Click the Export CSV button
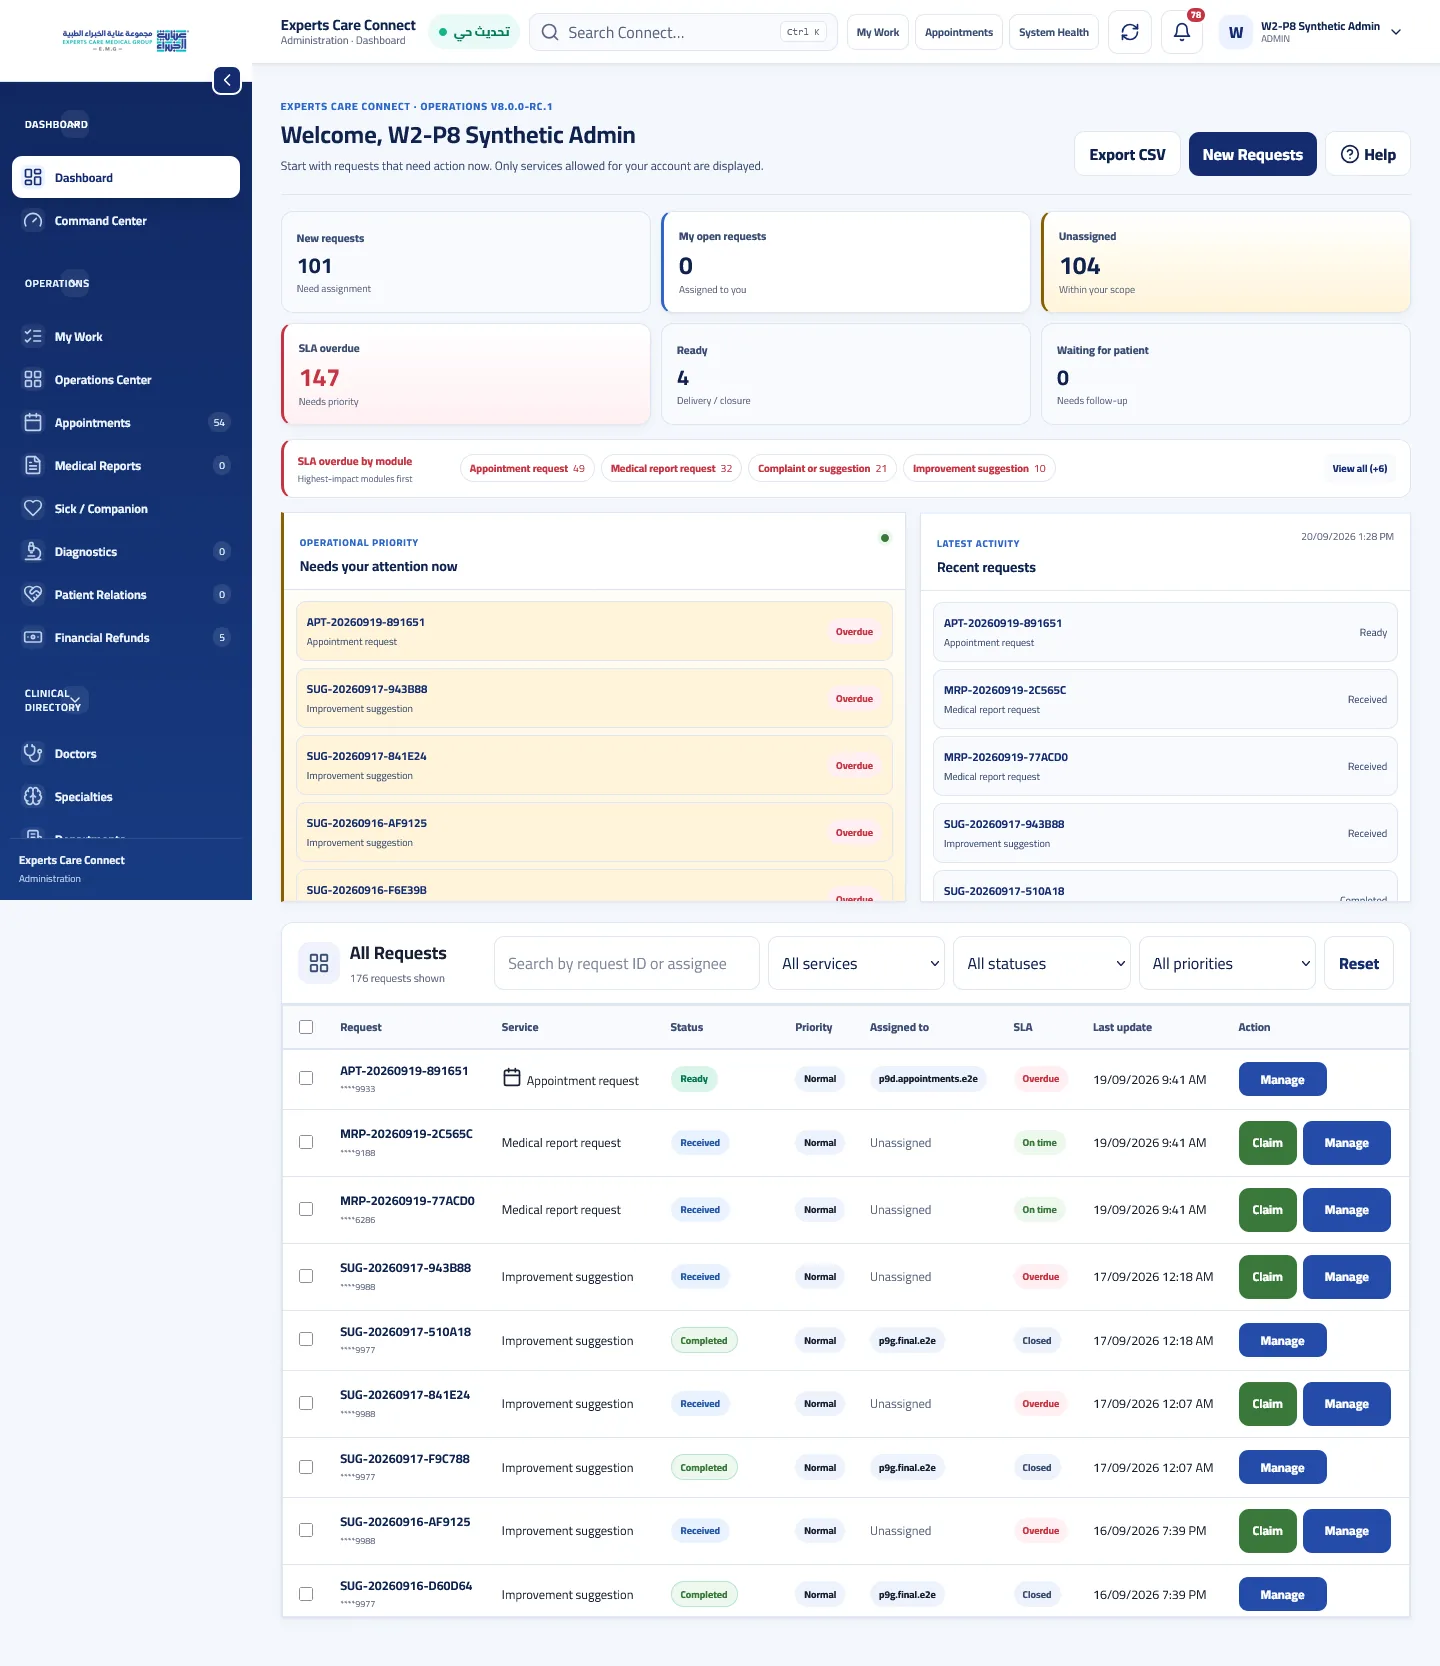Screen dimensions: 1440x1666 coord(1127,154)
